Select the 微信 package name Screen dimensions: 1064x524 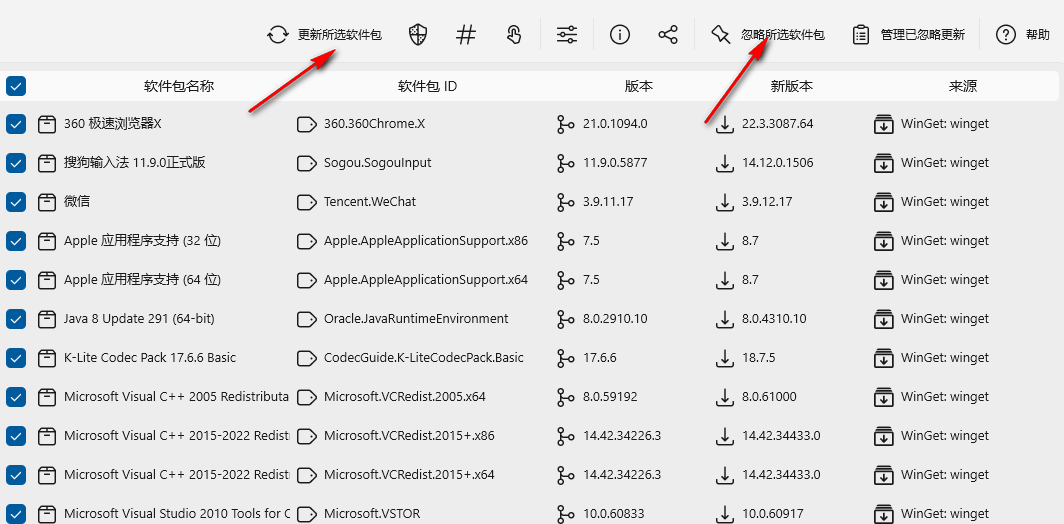coord(77,202)
